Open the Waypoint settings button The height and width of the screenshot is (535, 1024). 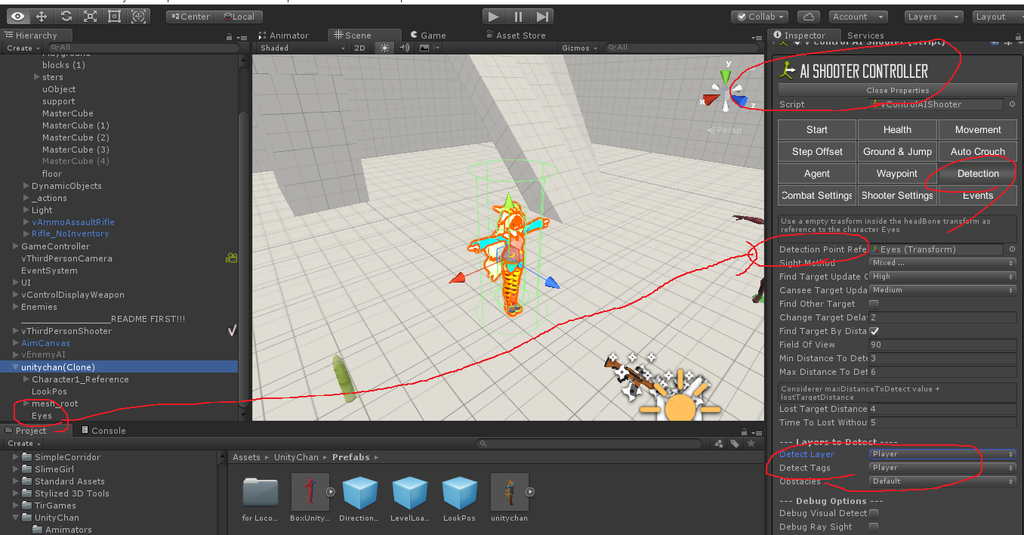[x=897, y=173]
